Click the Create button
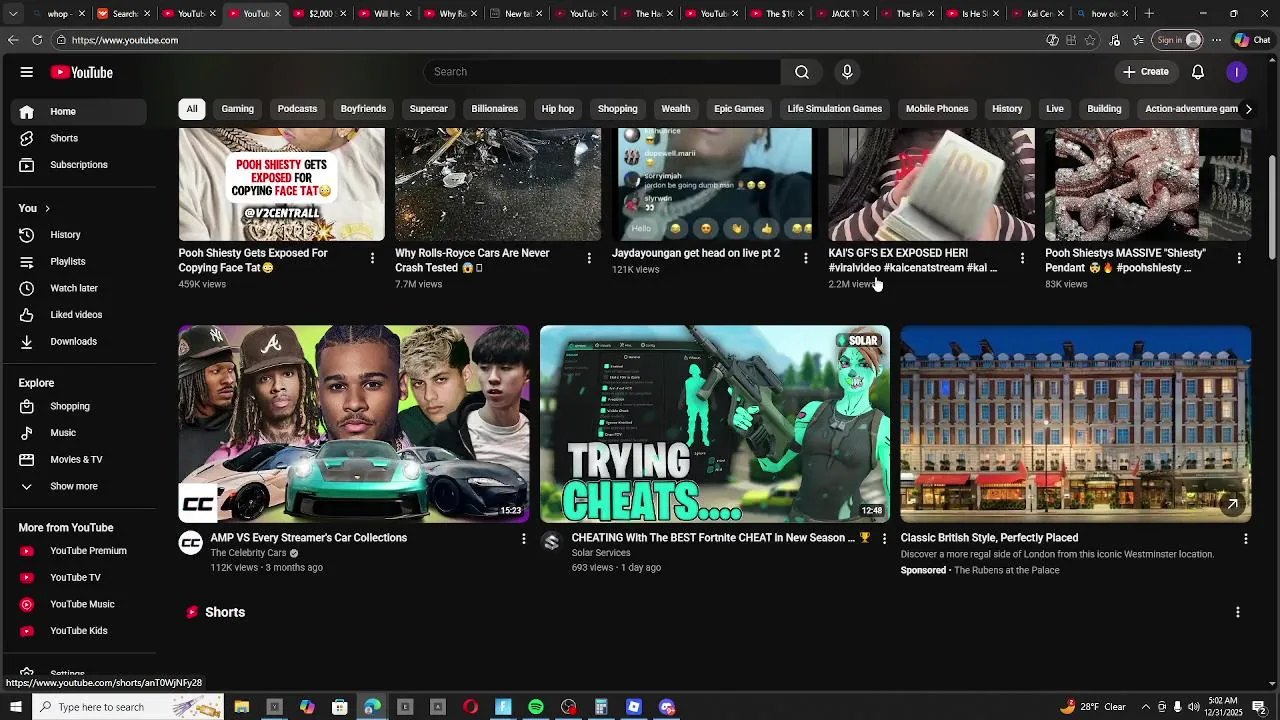The image size is (1280, 720). pos(1146,72)
